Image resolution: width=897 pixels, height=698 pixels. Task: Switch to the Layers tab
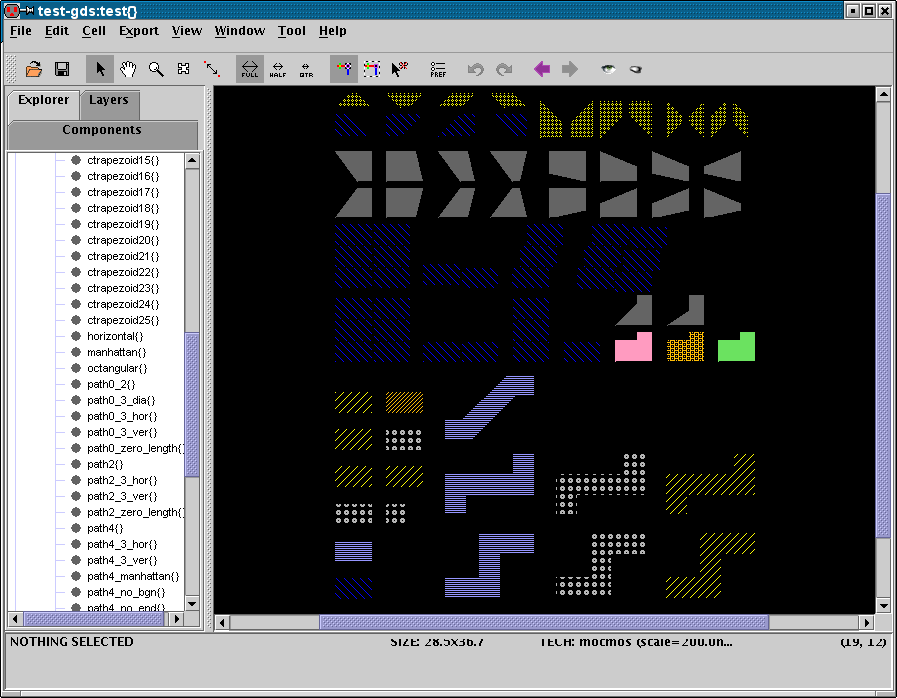click(109, 100)
